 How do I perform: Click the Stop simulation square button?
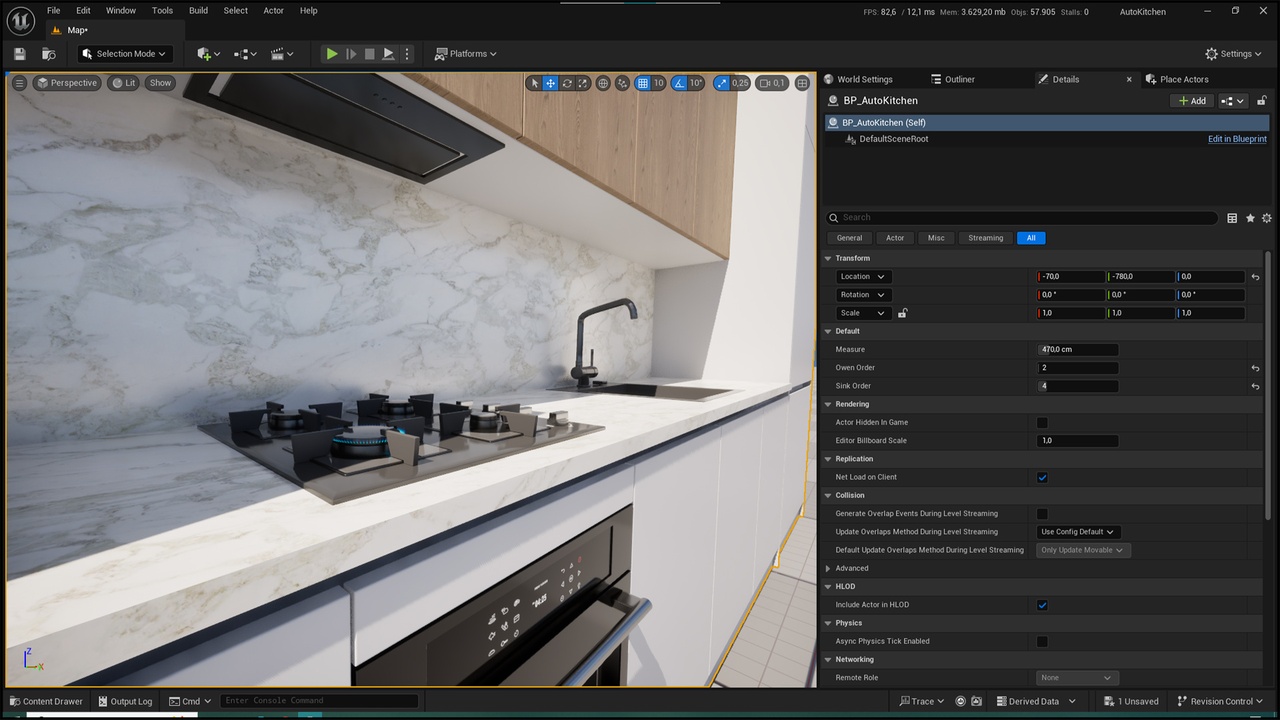(370, 54)
